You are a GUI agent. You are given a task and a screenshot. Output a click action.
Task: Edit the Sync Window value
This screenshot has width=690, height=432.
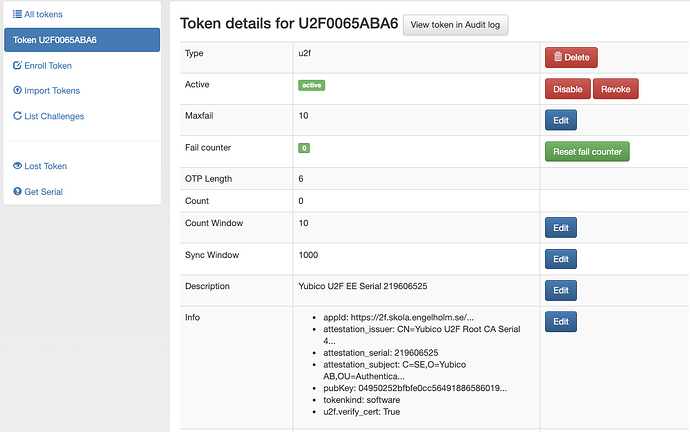(561, 259)
